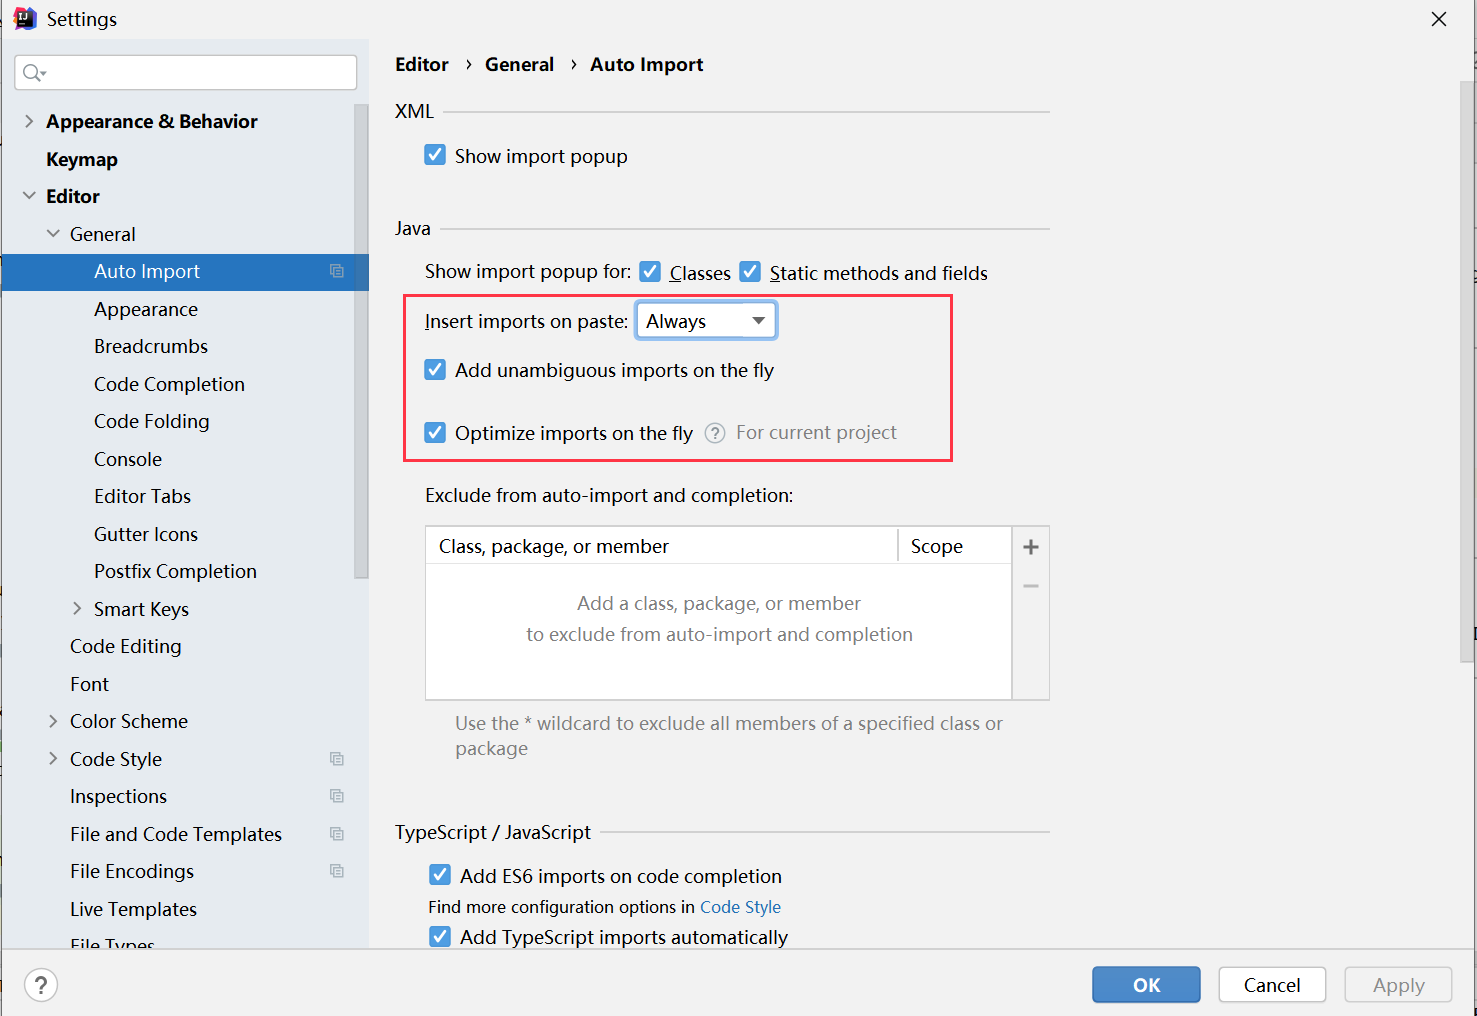Open the Code Folding settings page
The height and width of the screenshot is (1016, 1477).
click(152, 421)
